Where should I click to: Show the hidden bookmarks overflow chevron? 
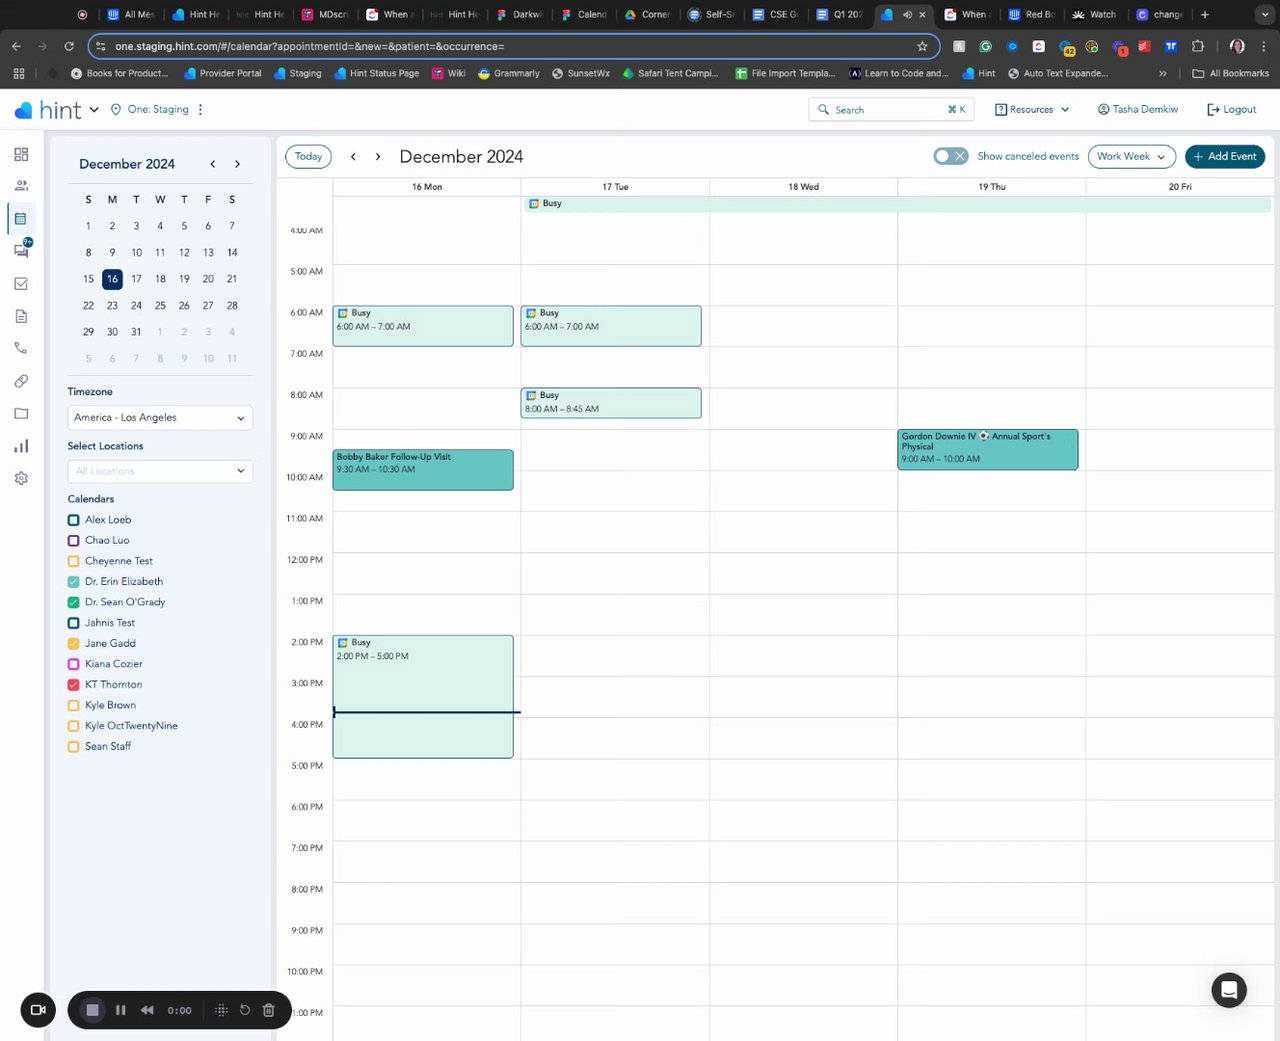1162,73
